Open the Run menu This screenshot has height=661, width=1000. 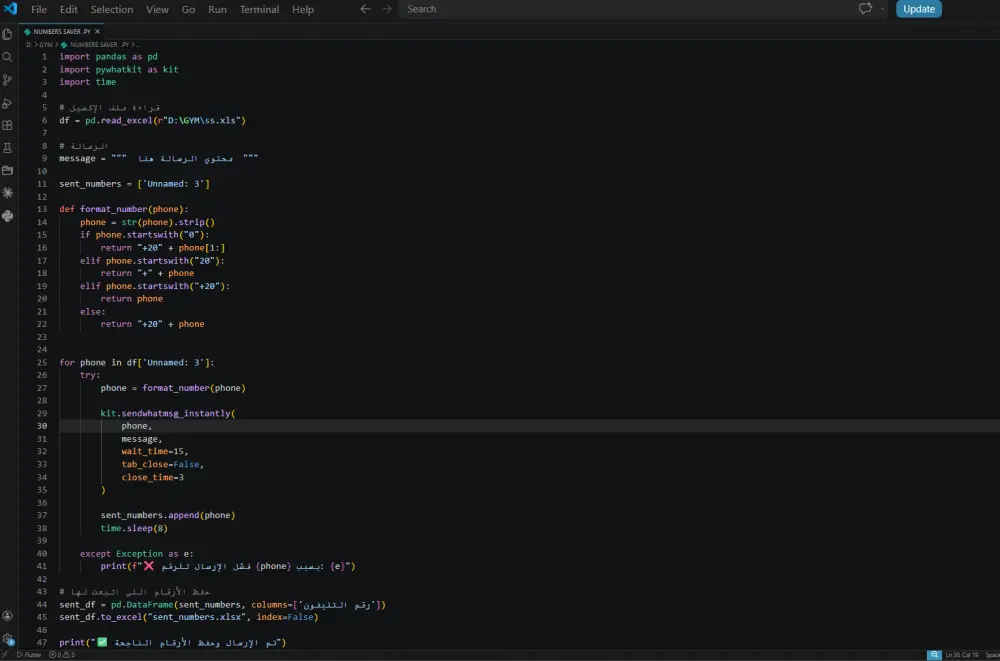(217, 9)
